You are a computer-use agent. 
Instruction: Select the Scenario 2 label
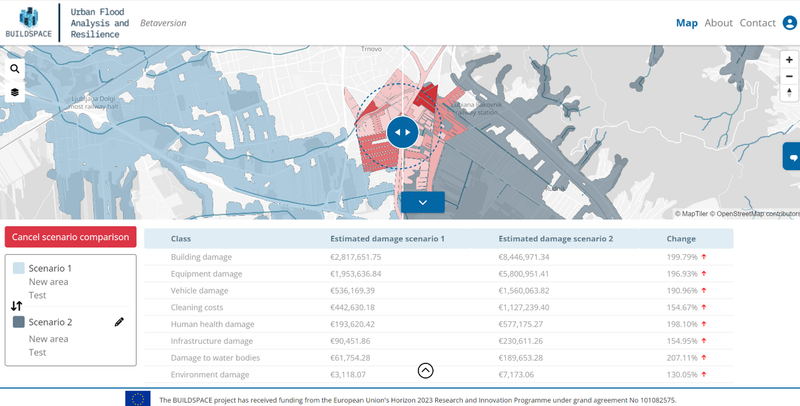(50, 322)
